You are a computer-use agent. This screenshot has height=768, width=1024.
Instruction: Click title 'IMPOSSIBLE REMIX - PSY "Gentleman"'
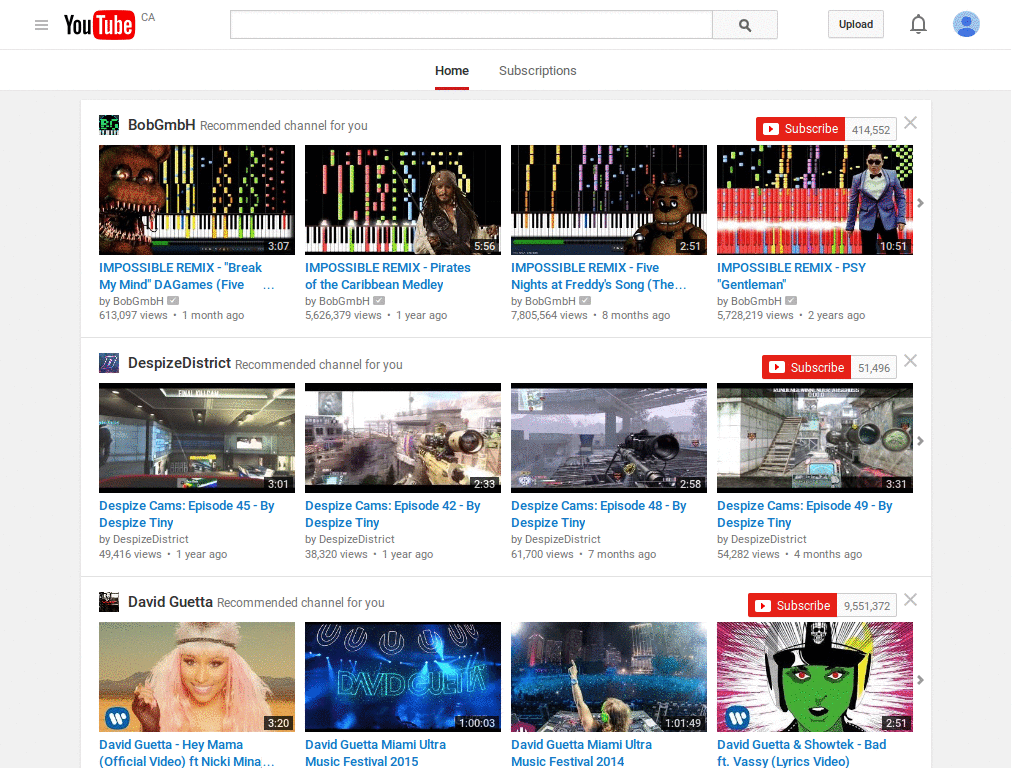pyautogui.click(x=792, y=276)
